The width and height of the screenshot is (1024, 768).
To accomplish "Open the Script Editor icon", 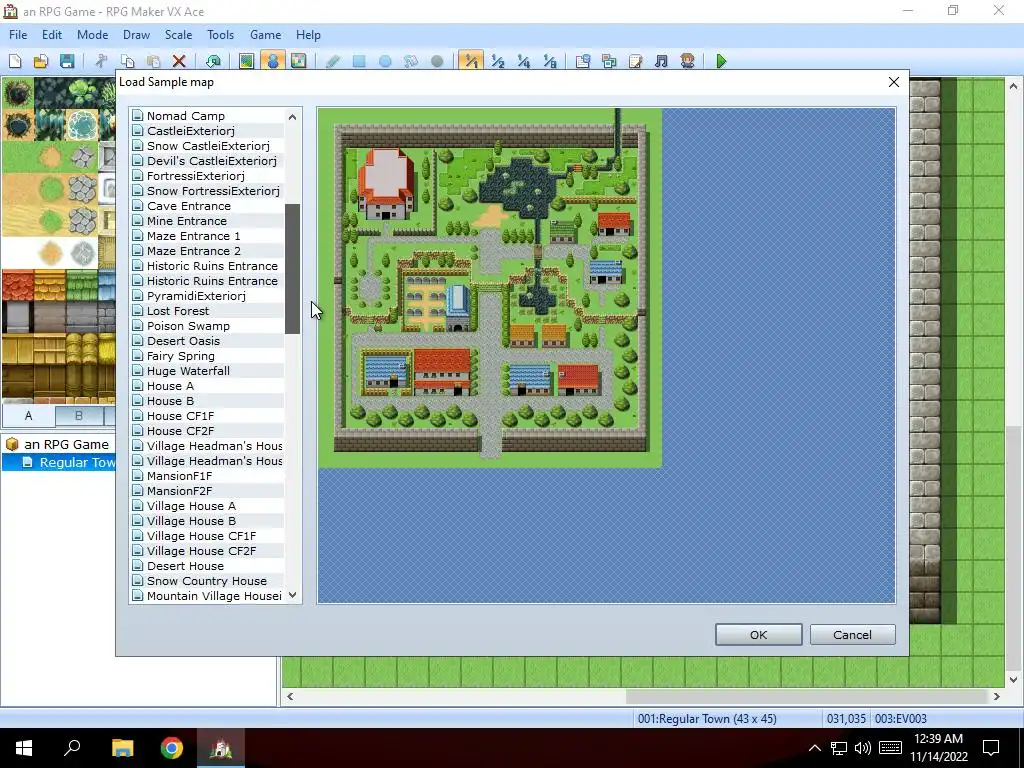I will click(635, 61).
